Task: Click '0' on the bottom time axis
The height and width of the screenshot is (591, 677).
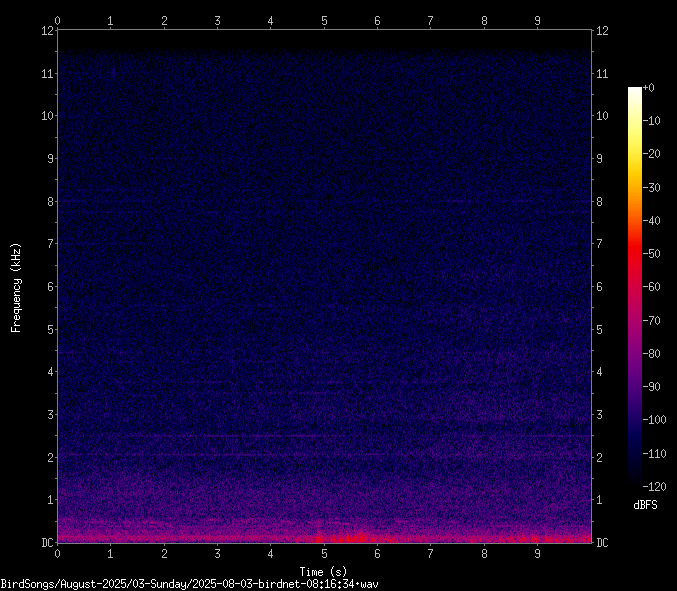Action: [x=57, y=554]
